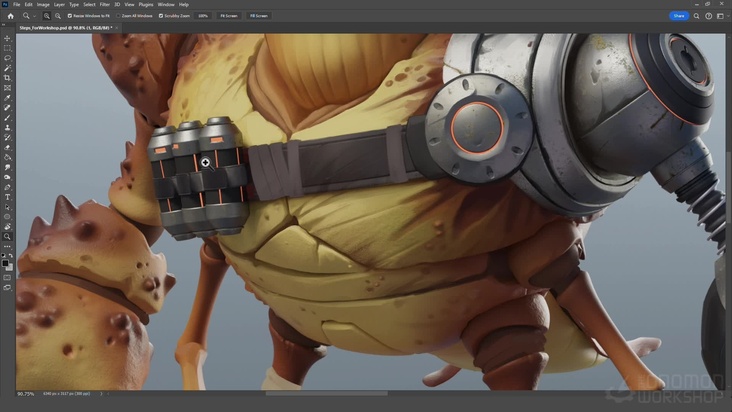The width and height of the screenshot is (732, 412).
Task: Open the Help menu
Action: [x=184, y=4]
